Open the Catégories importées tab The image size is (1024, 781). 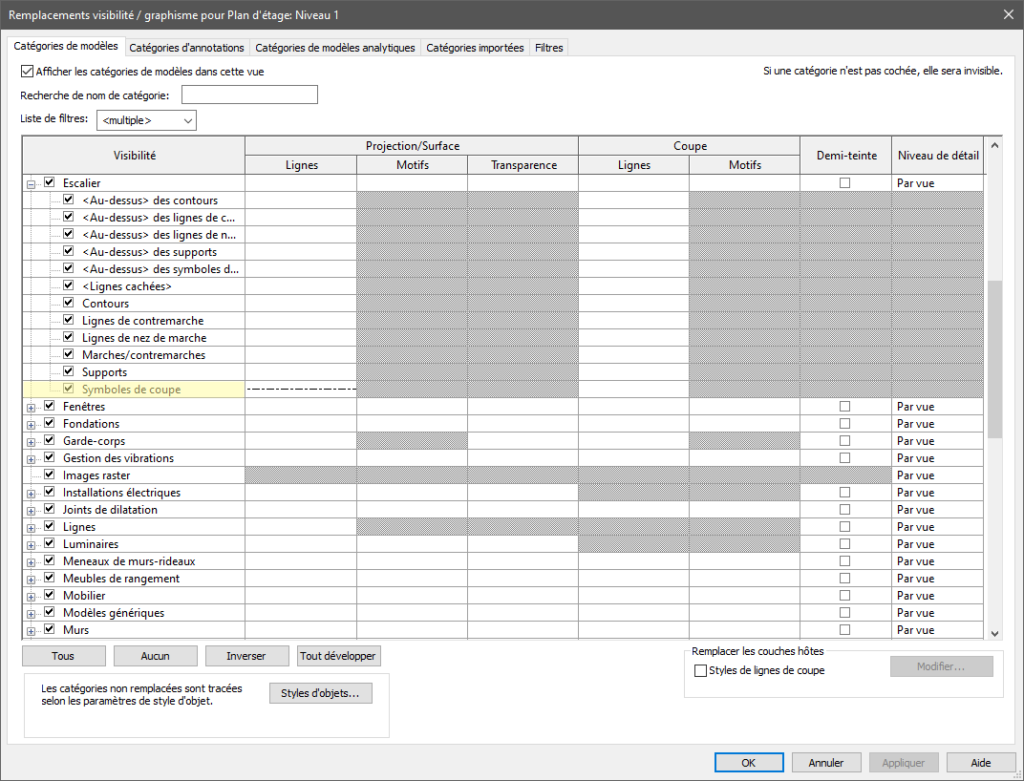coord(475,48)
